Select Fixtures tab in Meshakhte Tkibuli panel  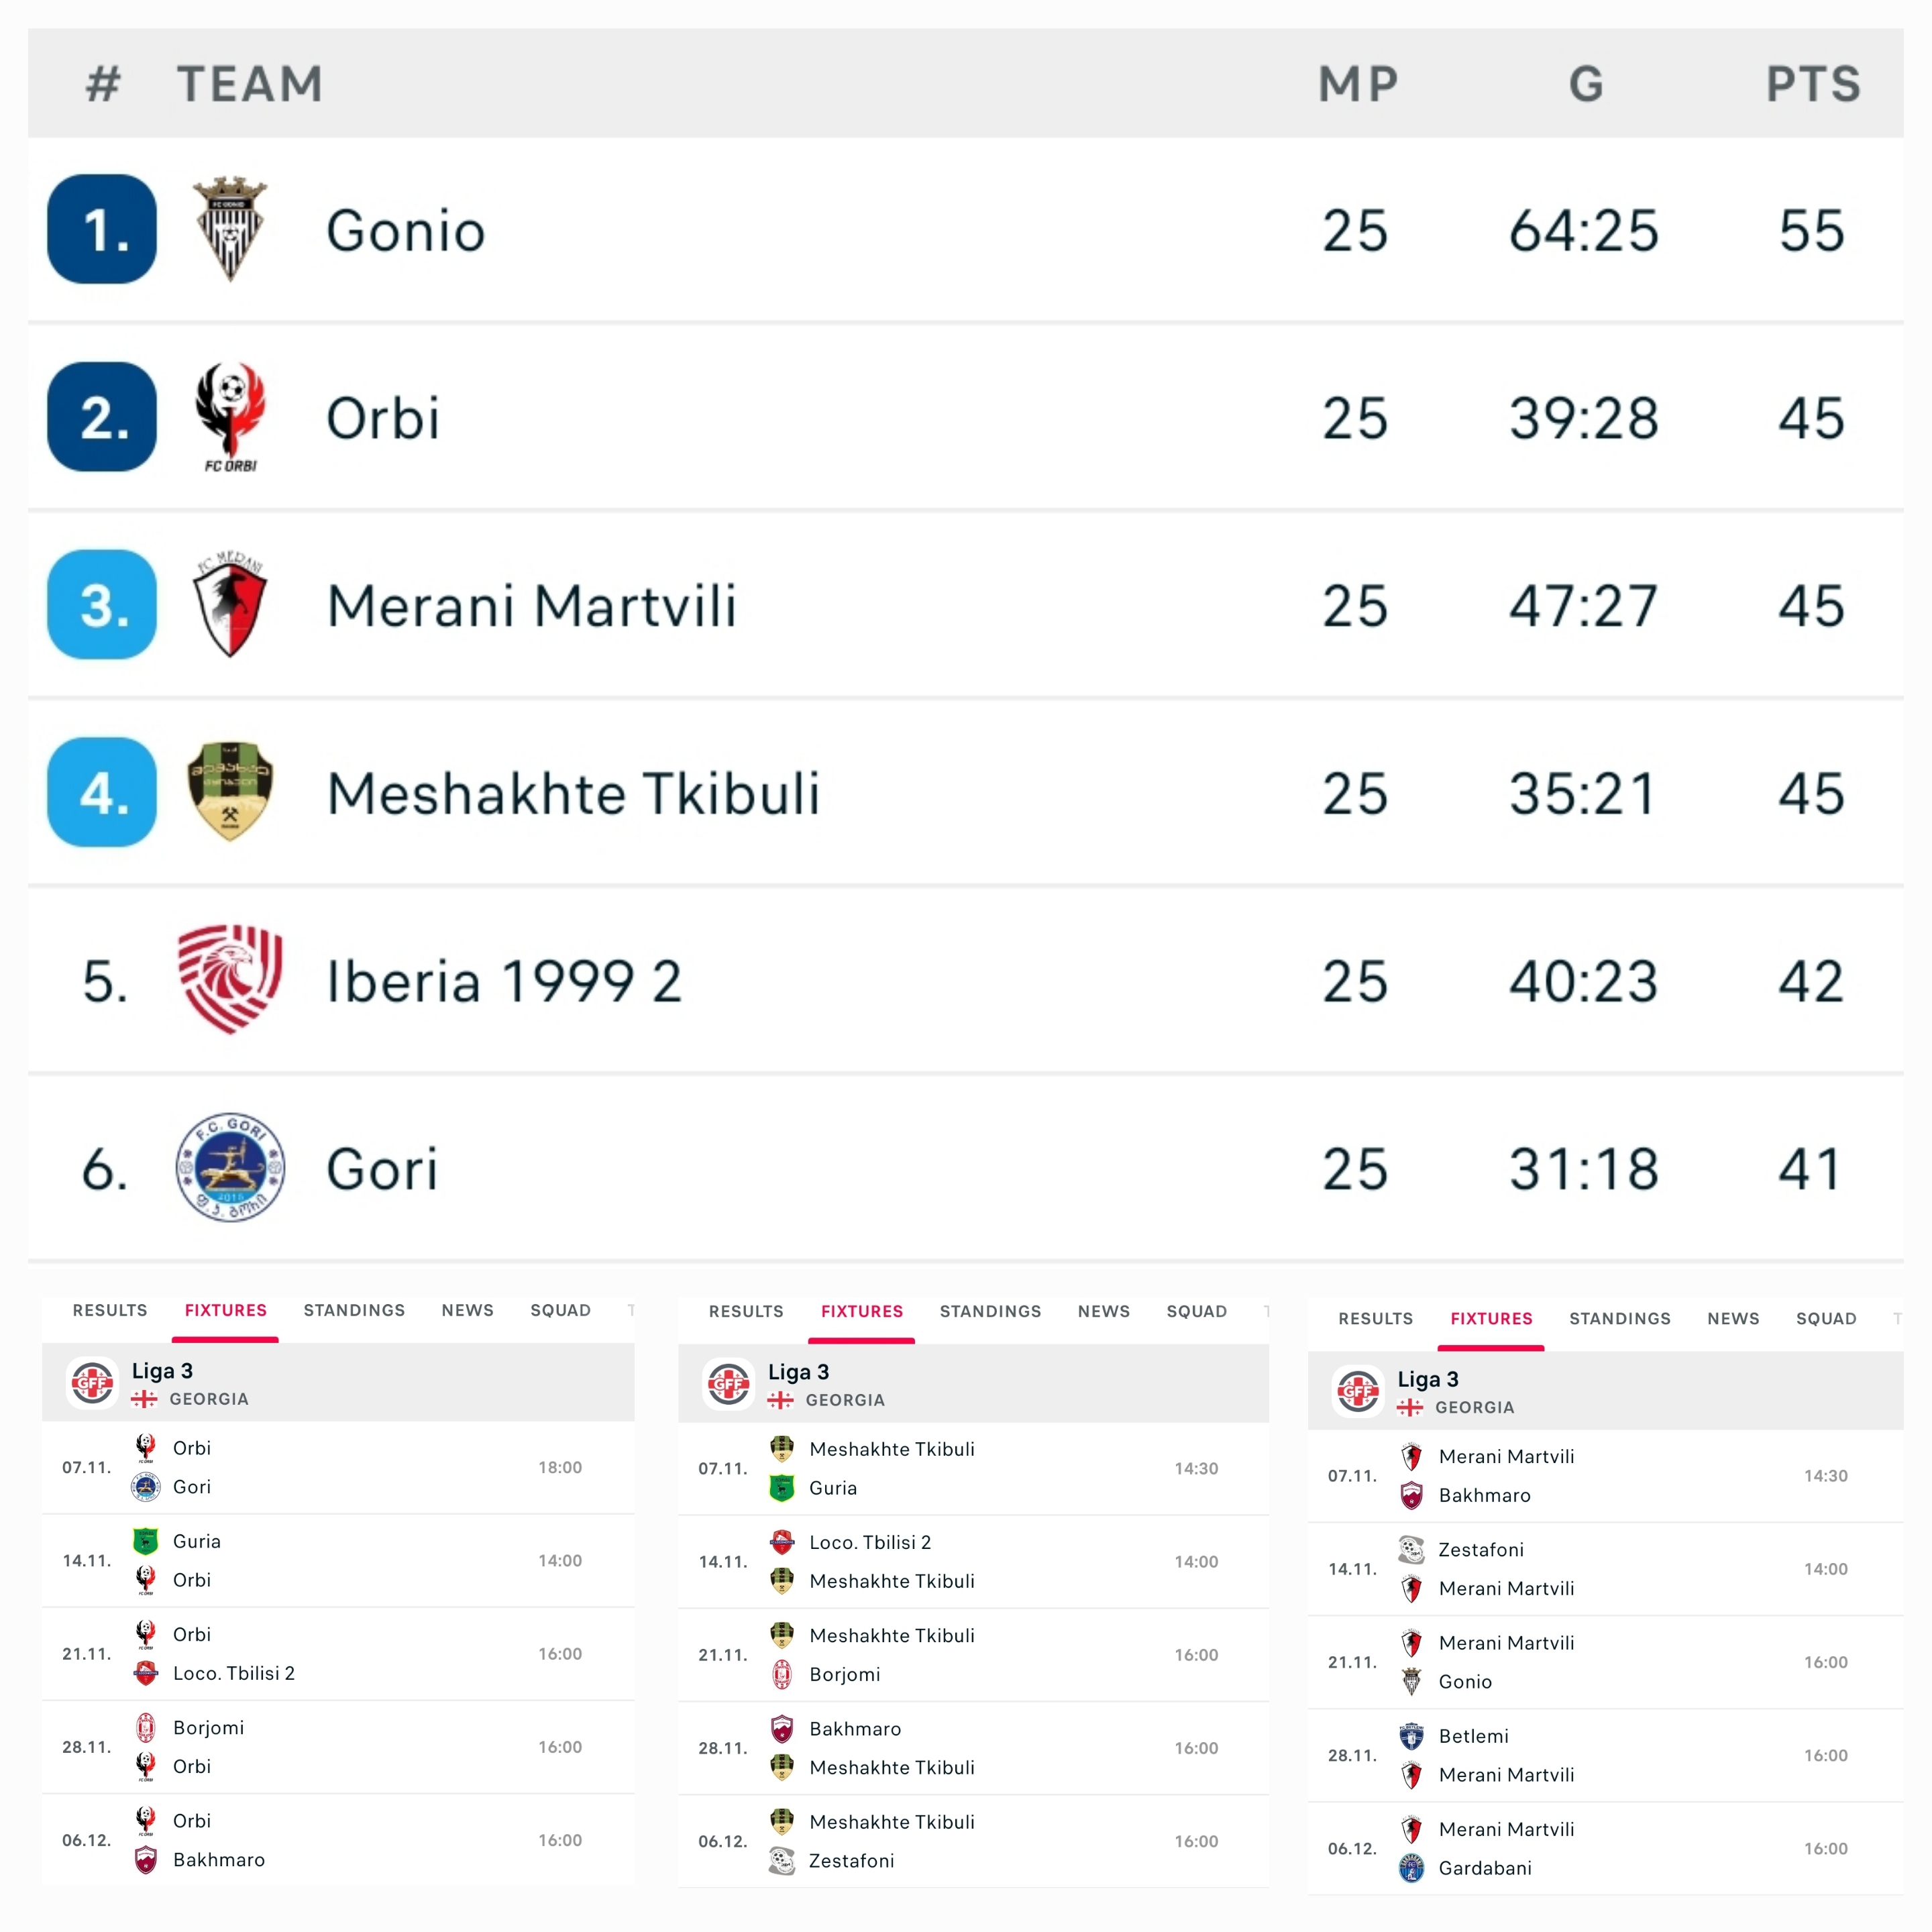click(861, 1311)
